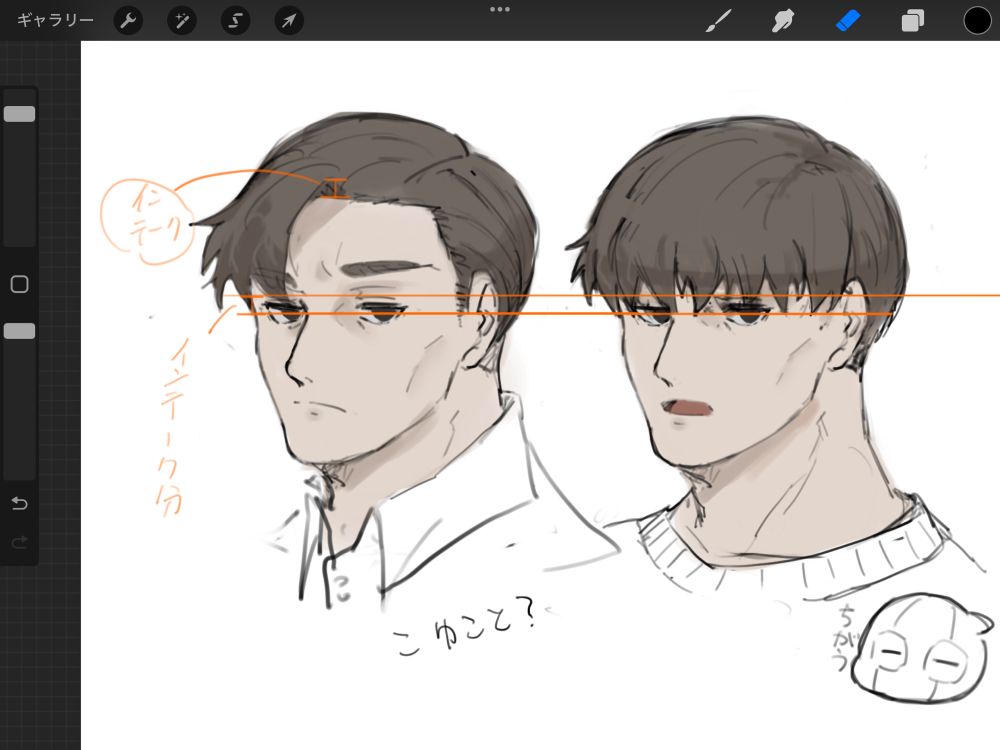This screenshot has width=1000, height=750.
Task: Open the Adjustments magic wand menu
Action: coord(182,21)
